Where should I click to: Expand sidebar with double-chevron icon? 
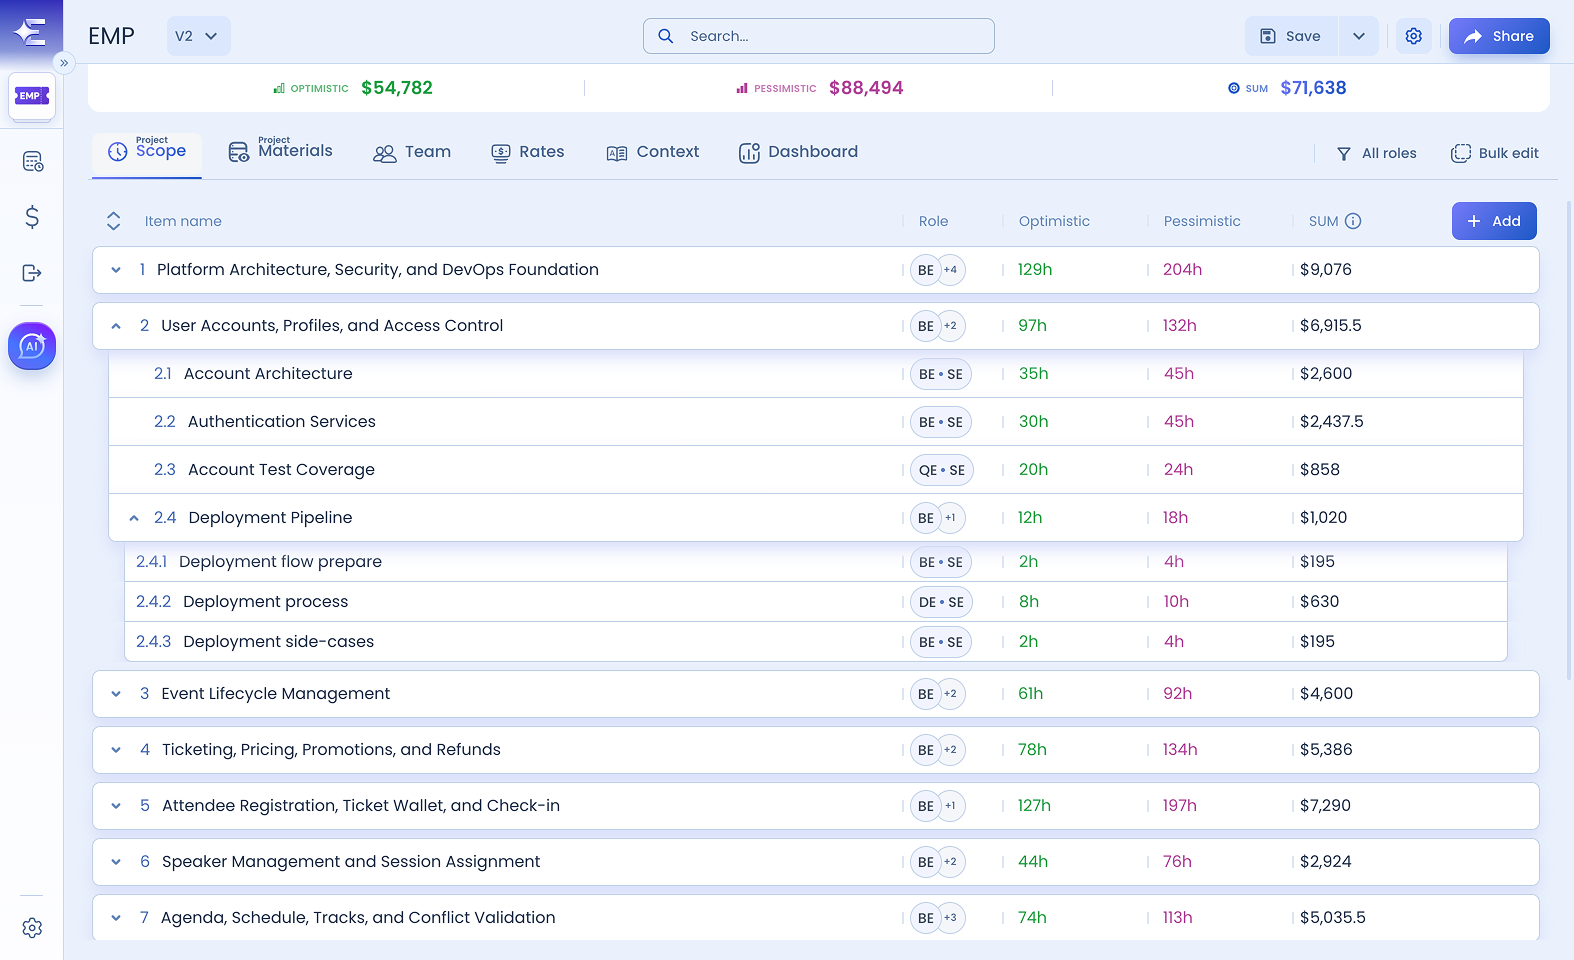64,63
